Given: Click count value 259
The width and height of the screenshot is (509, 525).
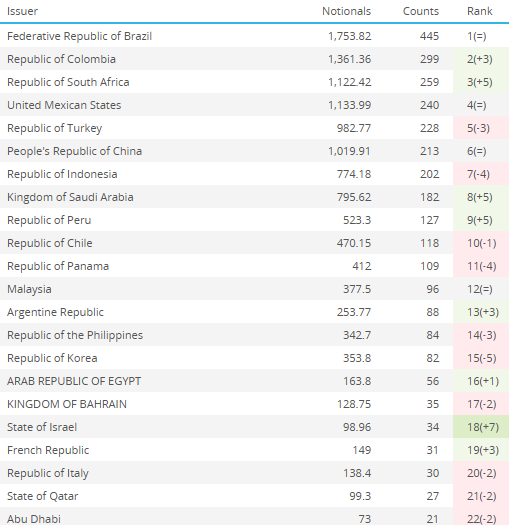Looking at the screenshot, I should point(429,82).
